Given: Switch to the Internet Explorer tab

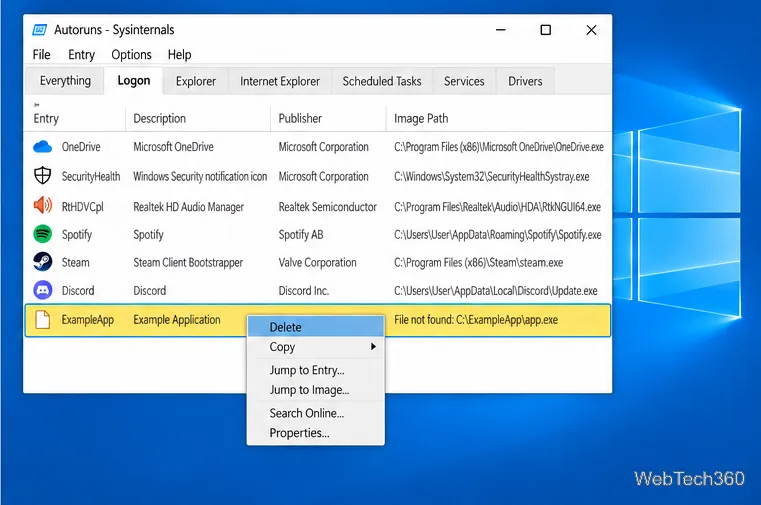Looking at the screenshot, I should pyautogui.click(x=280, y=81).
